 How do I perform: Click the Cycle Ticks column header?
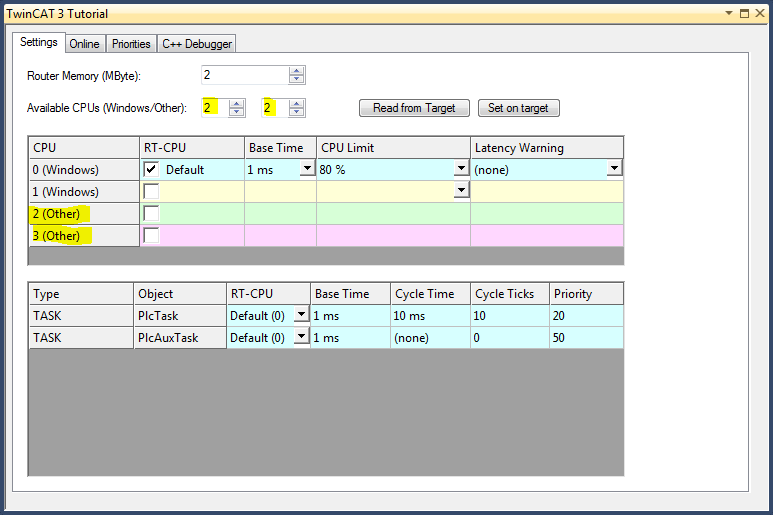510,294
